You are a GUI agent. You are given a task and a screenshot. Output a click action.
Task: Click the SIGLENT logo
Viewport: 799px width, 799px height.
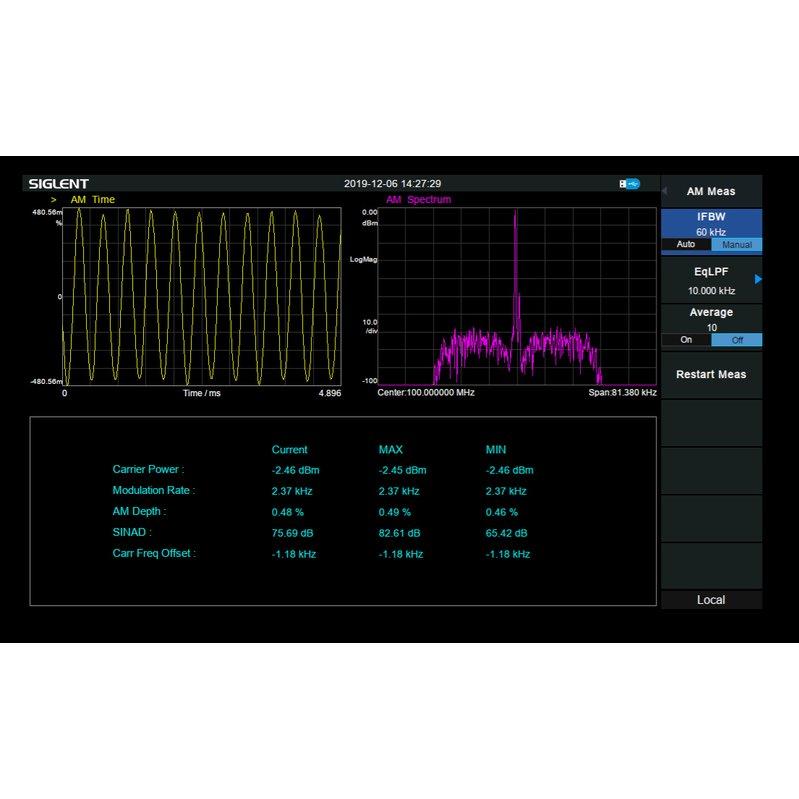[58, 184]
